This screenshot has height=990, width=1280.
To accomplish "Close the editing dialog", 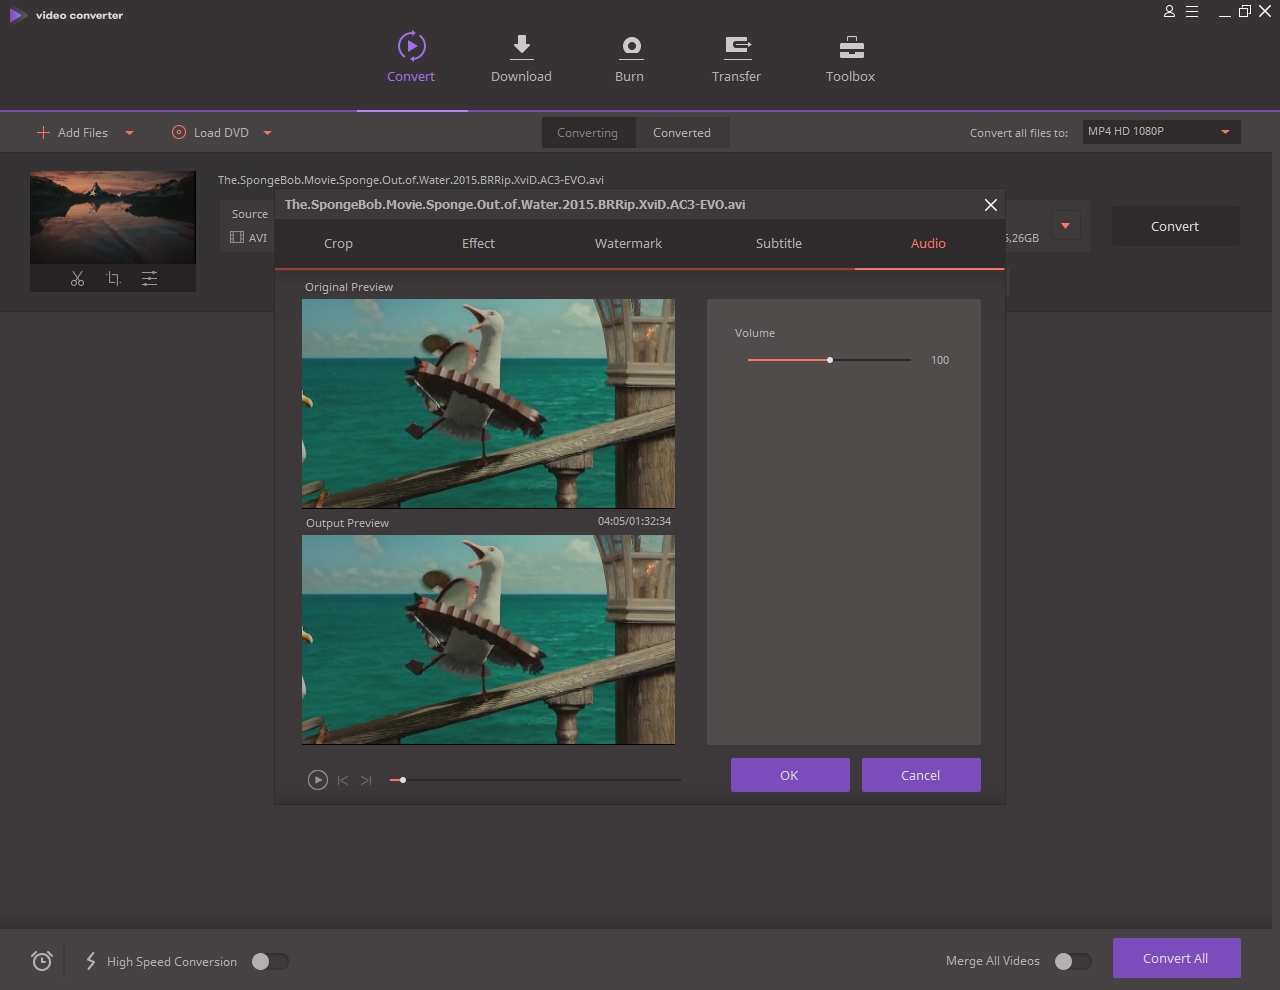I will coord(991,204).
